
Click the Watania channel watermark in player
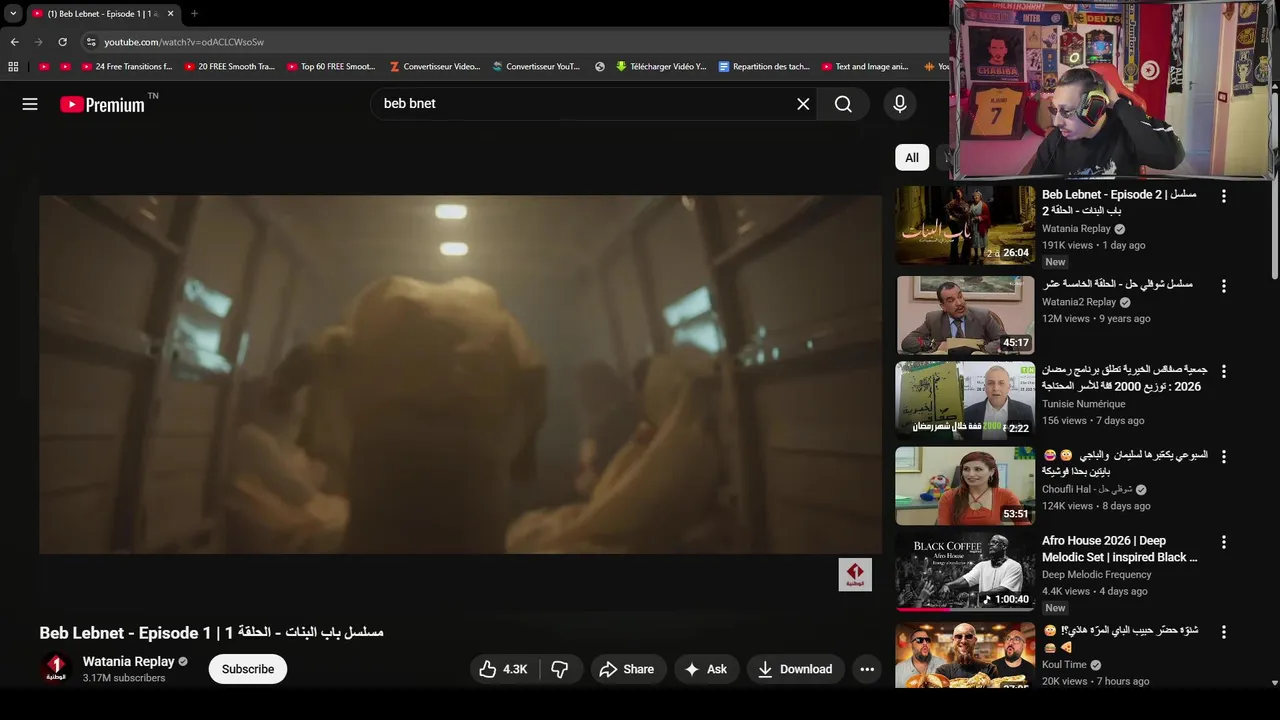[855, 575]
